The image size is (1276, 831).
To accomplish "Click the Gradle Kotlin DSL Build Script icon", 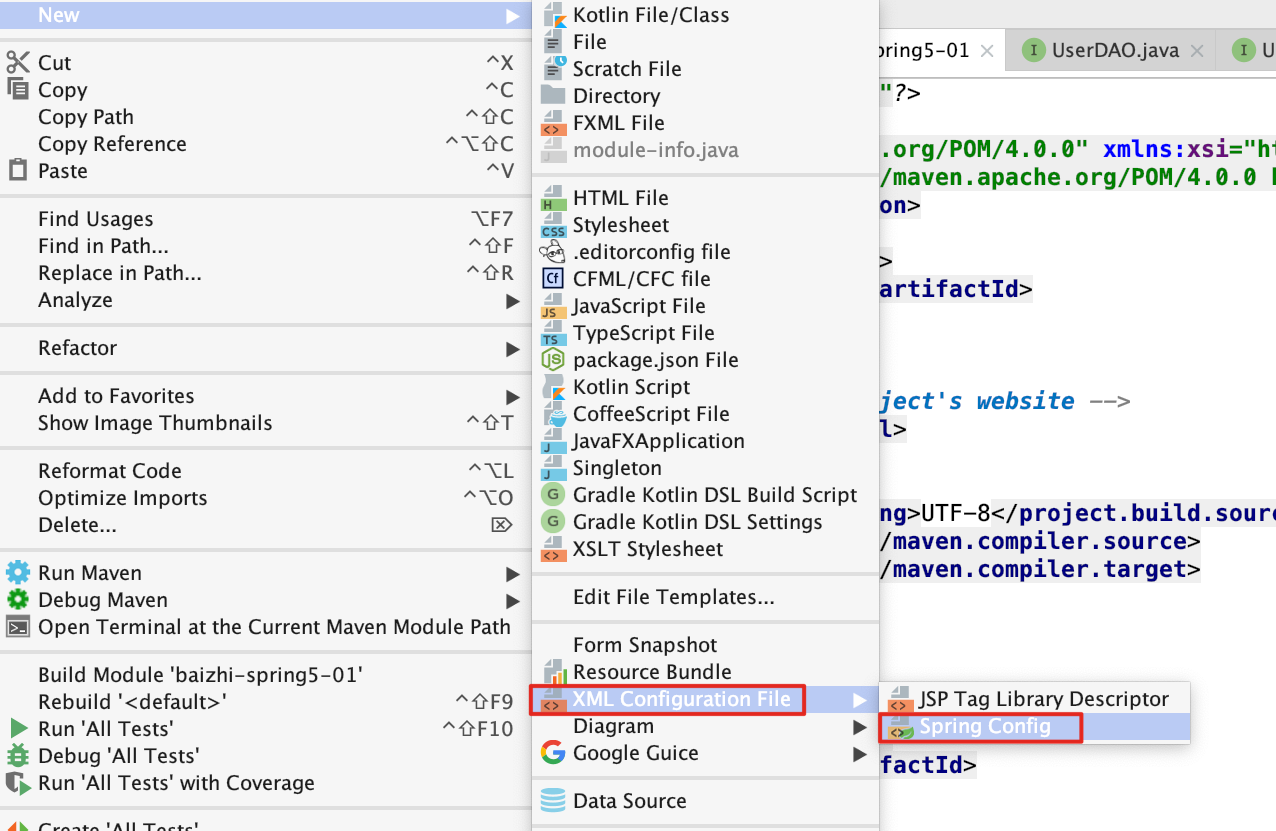I will 553,495.
